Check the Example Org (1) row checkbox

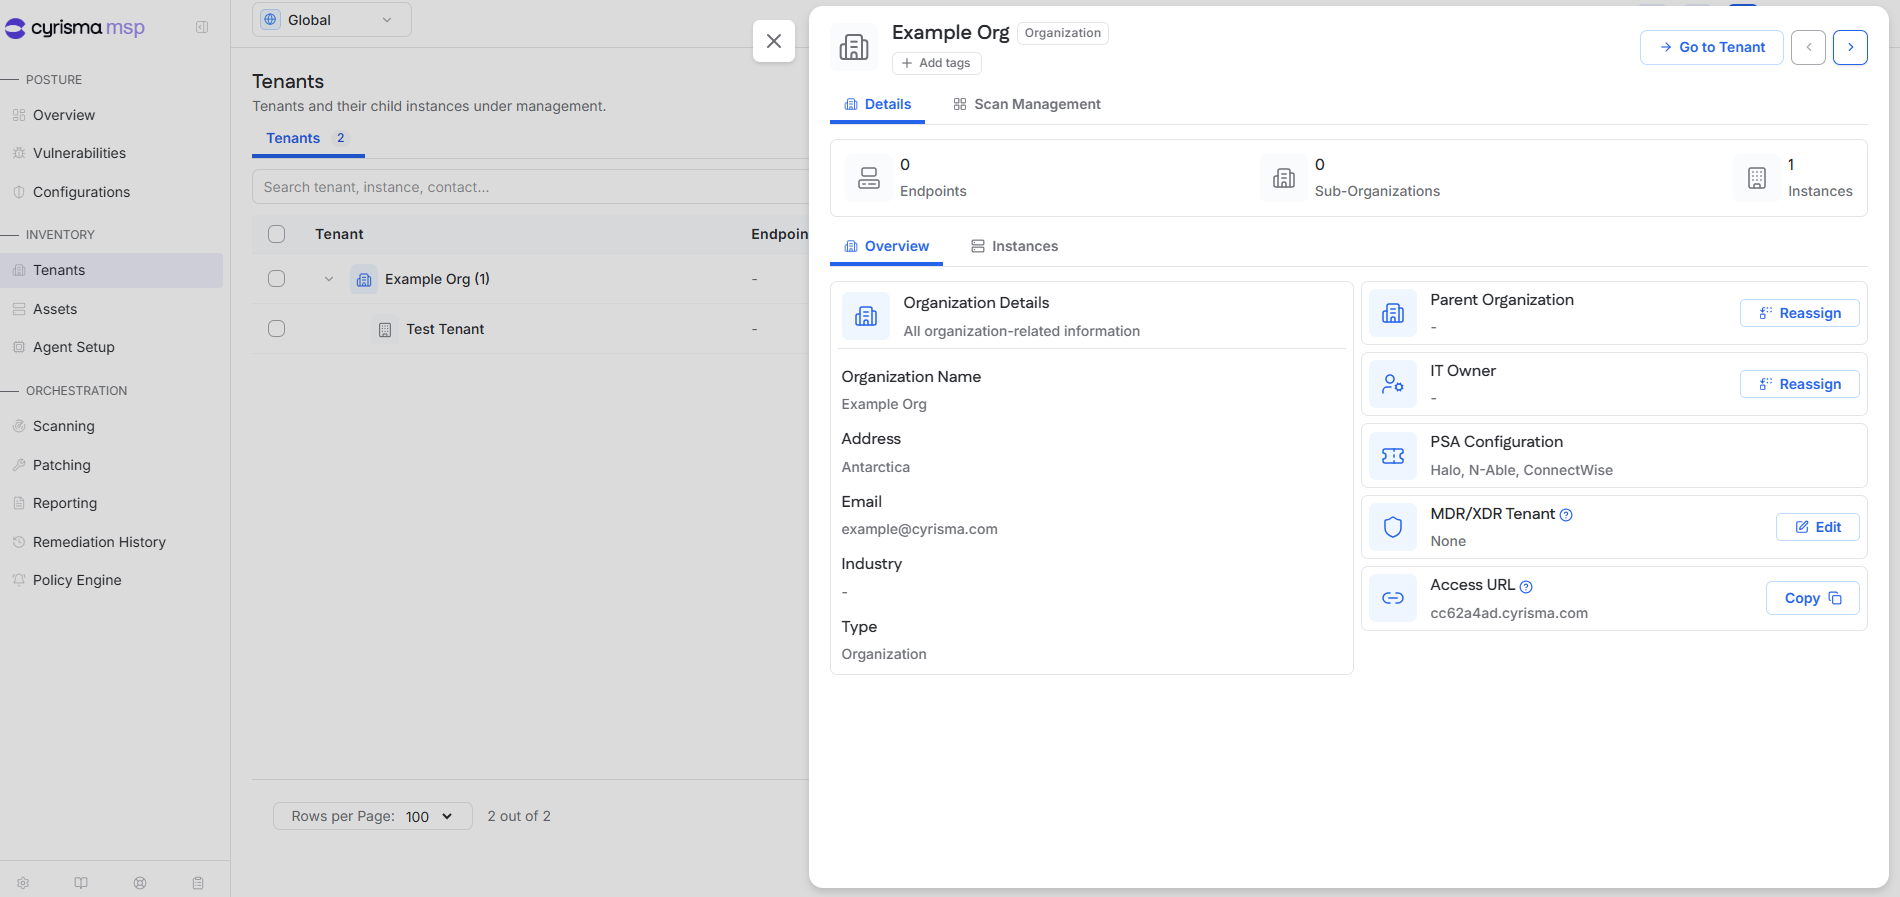[x=277, y=279]
